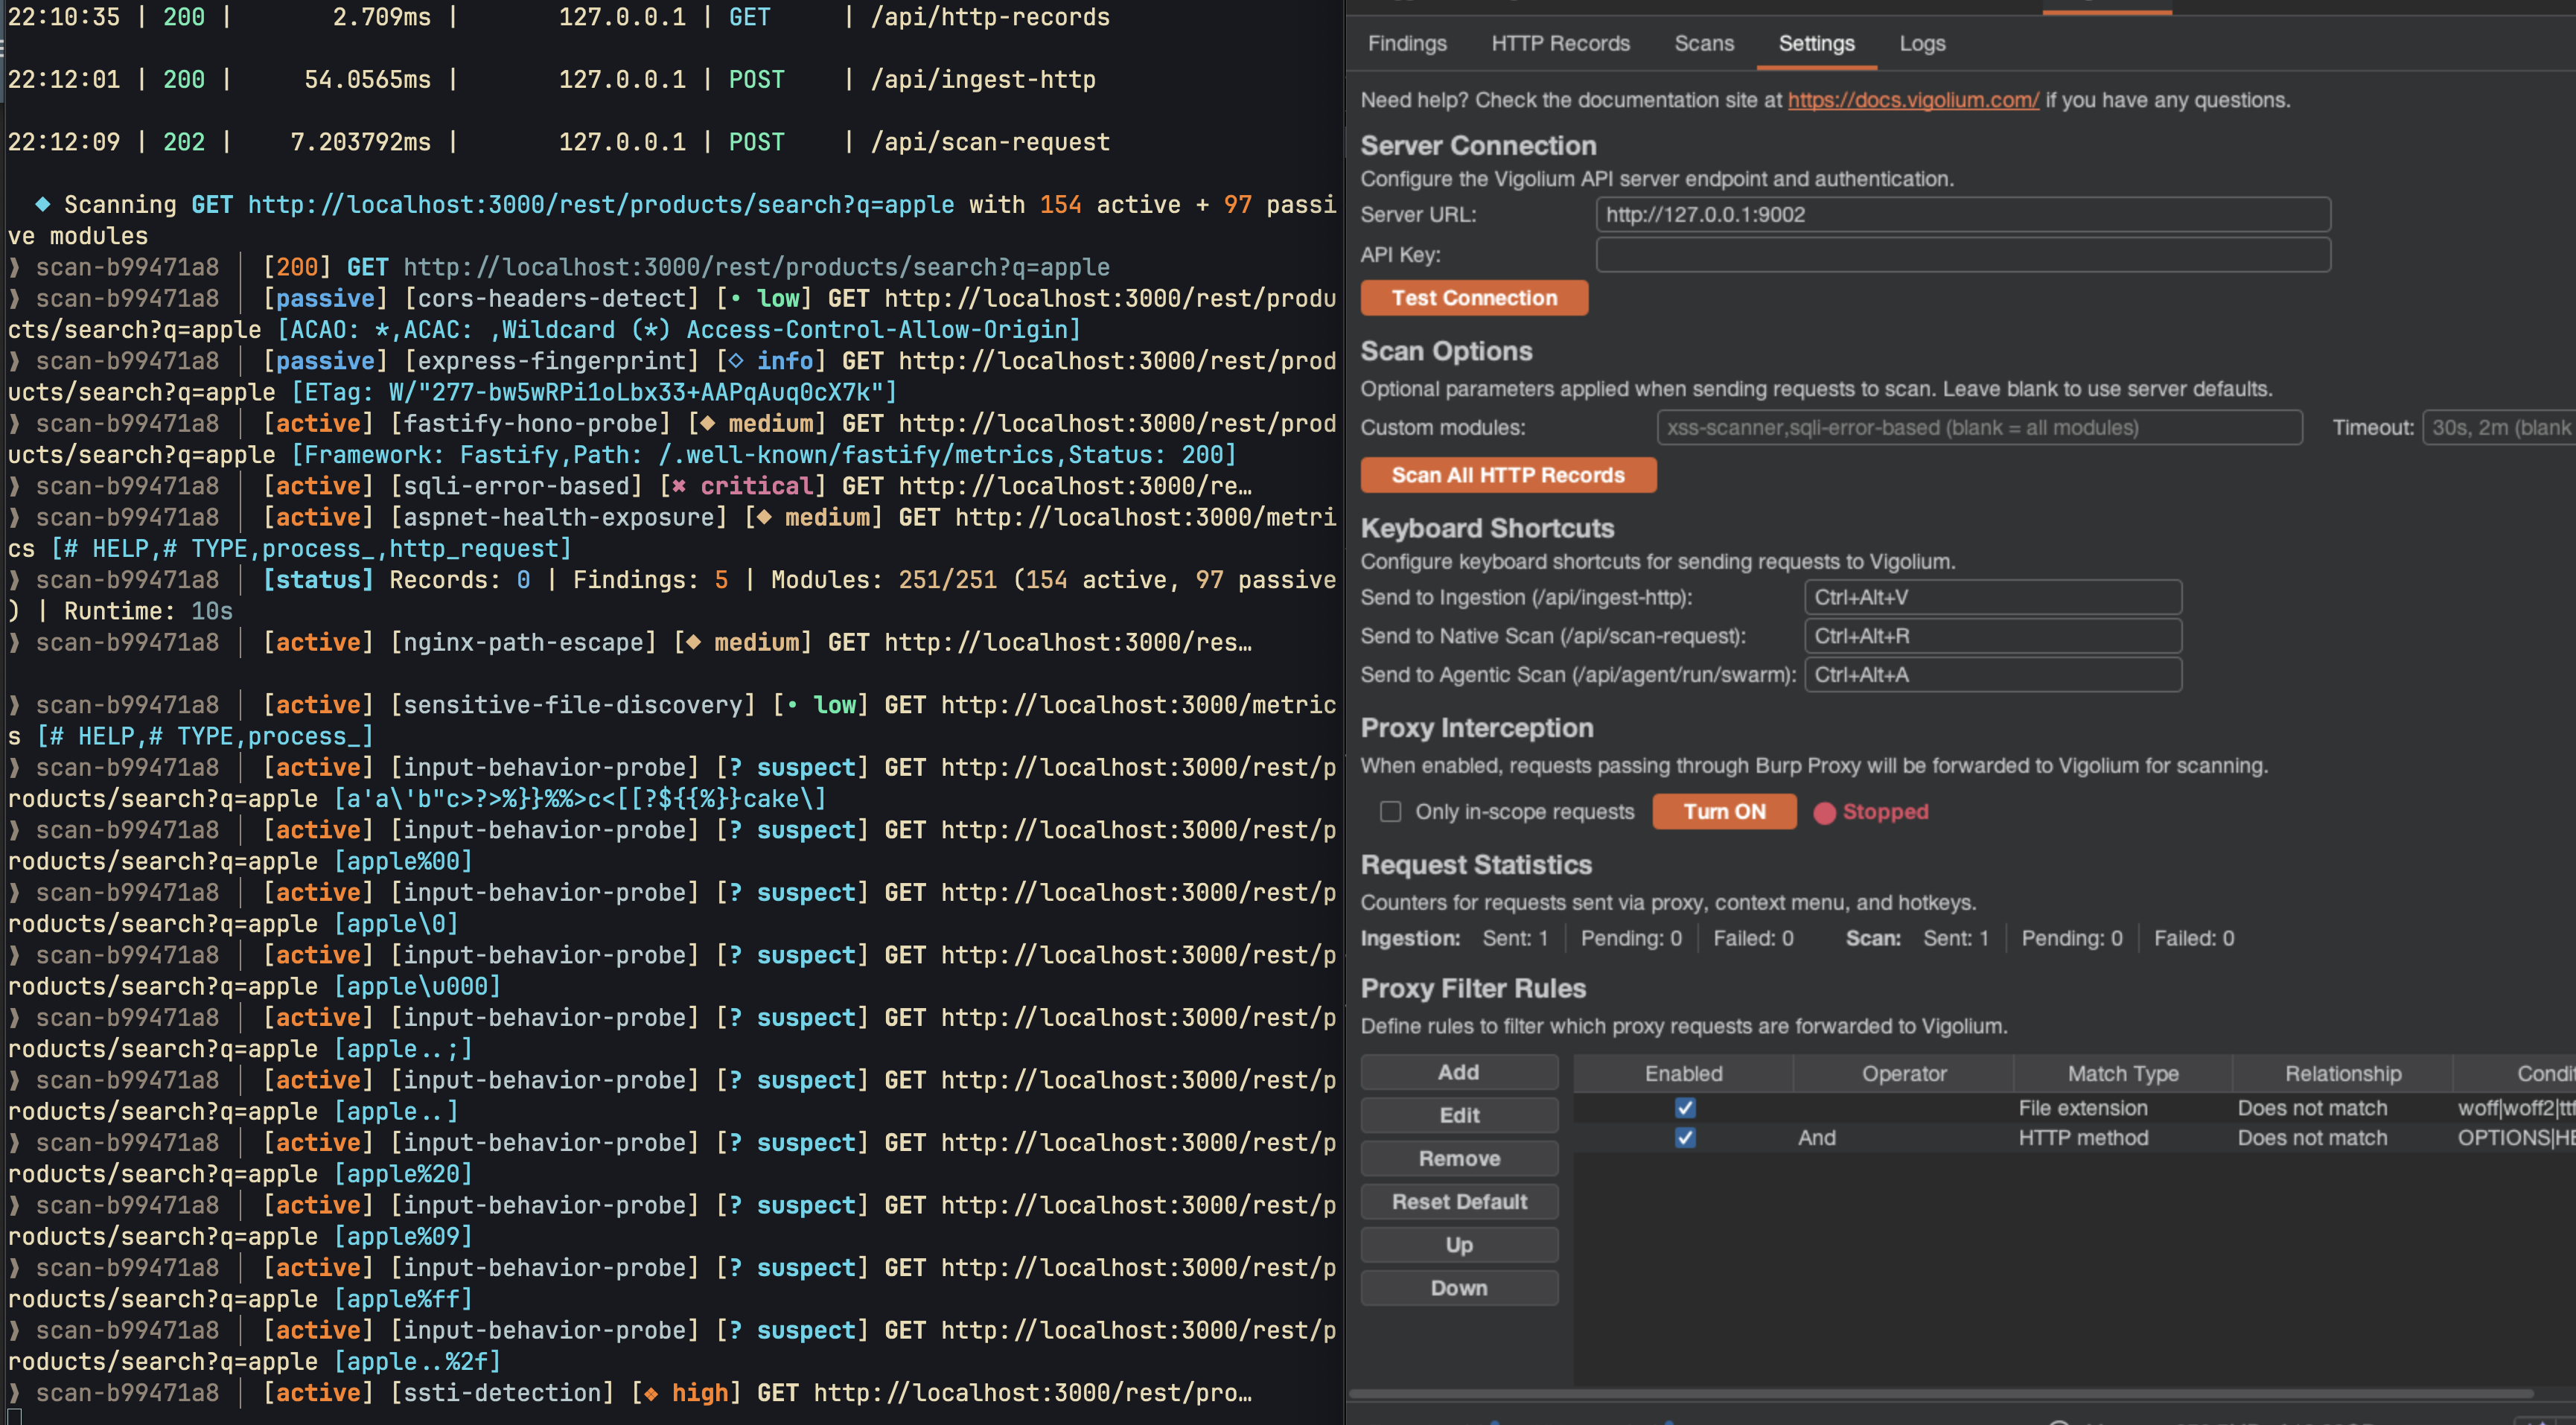Click the [apple..%2f] probe line in terminal
The width and height of the screenshot is (2576, 1425).
pyautogui.click(x=672, y=1346)
